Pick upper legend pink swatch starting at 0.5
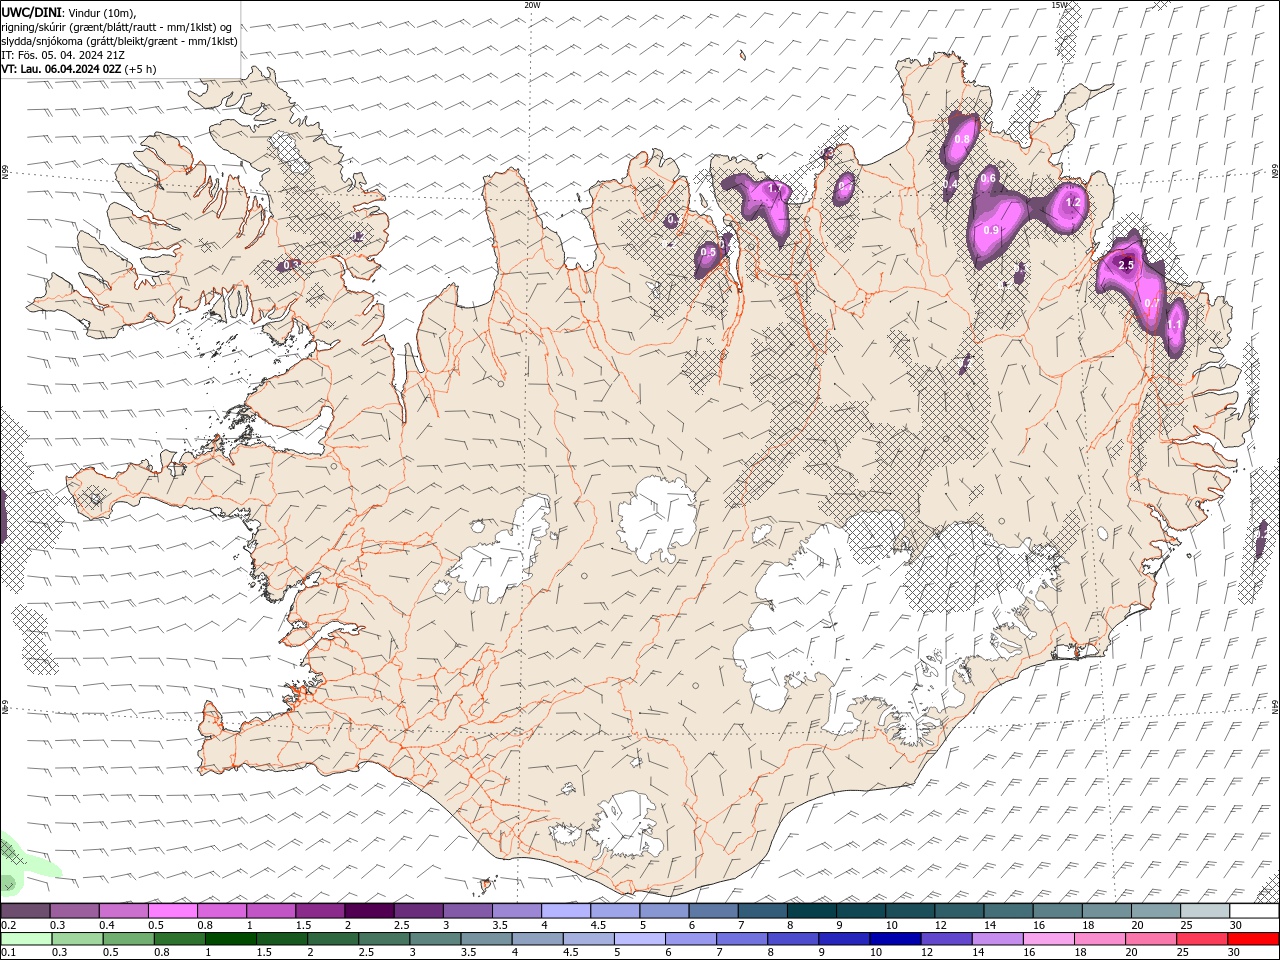The width and height of the screenshot is (1280, 960). click(x=172, y=911)
